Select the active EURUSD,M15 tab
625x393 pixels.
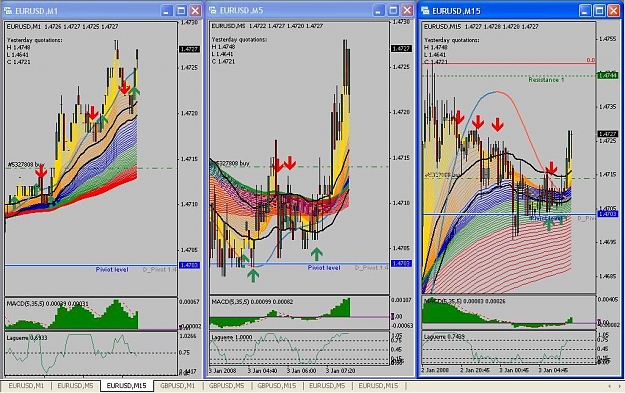(x=127, y=386)
